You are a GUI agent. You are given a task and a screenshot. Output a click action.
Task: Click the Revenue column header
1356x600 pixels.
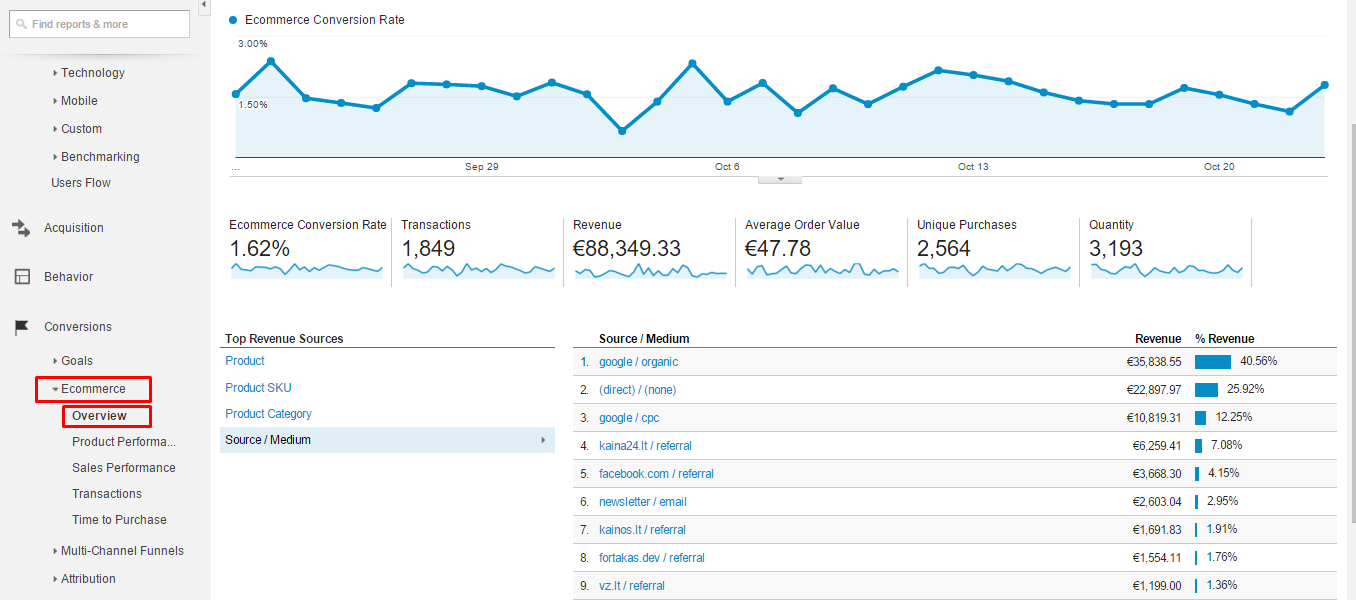1158,339
